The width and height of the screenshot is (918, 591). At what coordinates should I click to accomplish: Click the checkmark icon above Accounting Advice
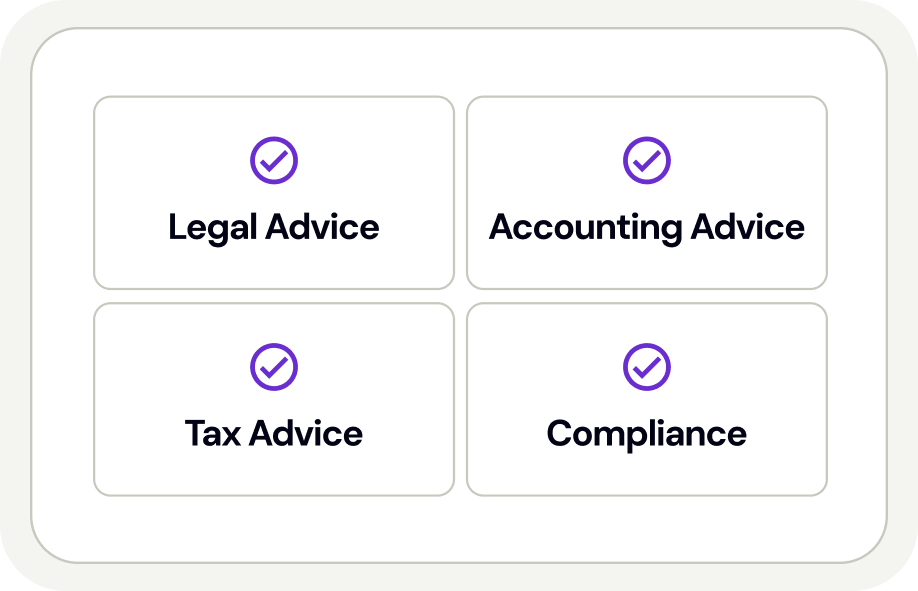tap(647, 160)
